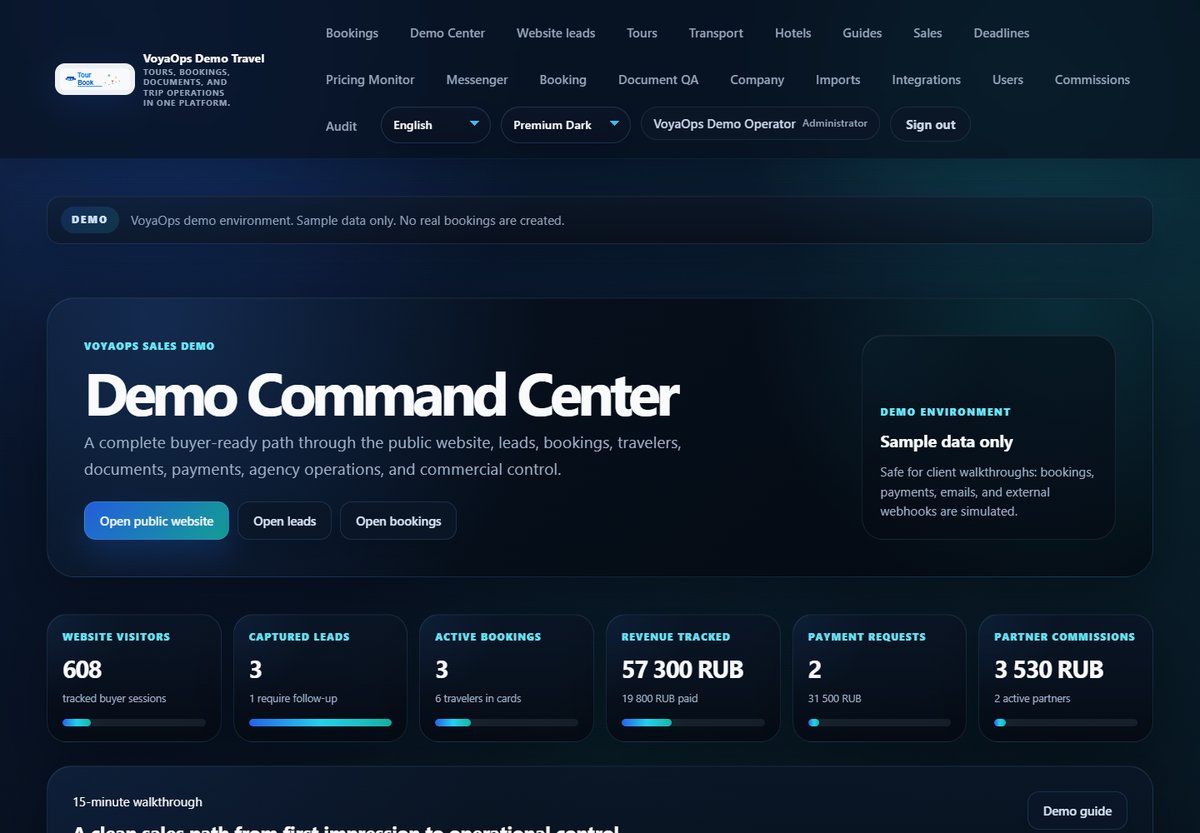The height and width of the screenshot is (833, 1200).
Task: Click the 57 300 RUB revenue value
Action: pyautogui.click(x=683, y=669)
